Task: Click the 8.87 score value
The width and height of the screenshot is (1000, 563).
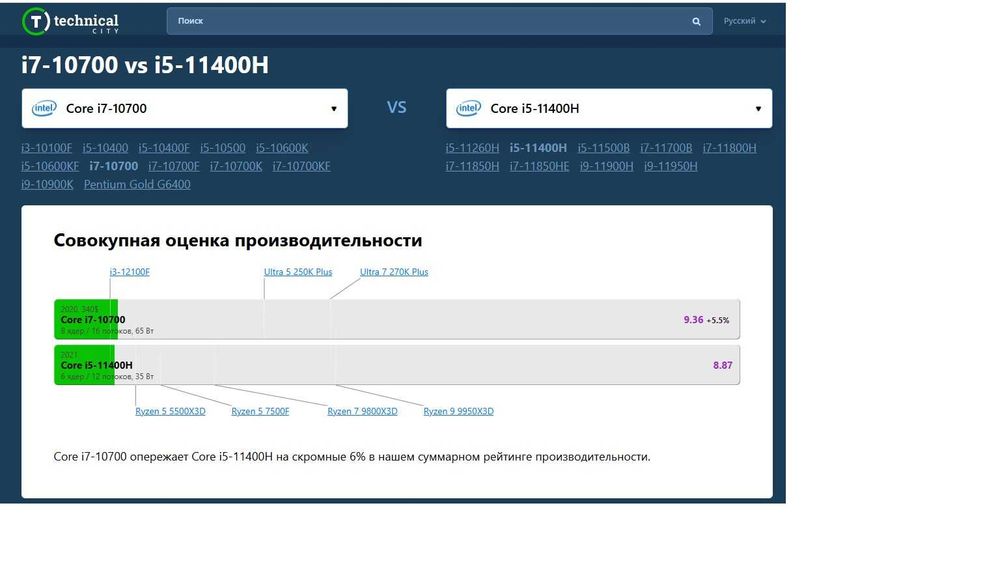Action: [x=723, y=365]
